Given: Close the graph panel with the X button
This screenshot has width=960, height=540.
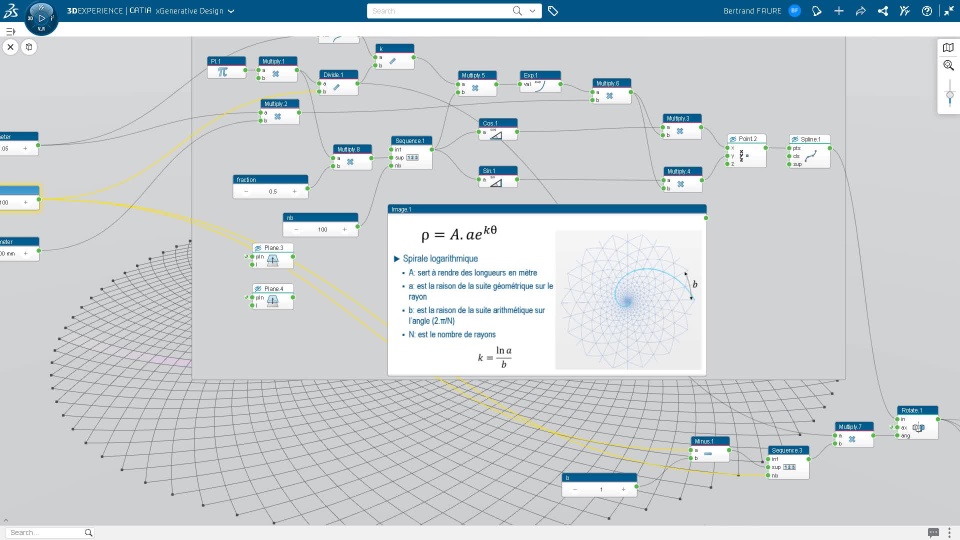Looking at the screenshot, I should (x=10, y=47).
